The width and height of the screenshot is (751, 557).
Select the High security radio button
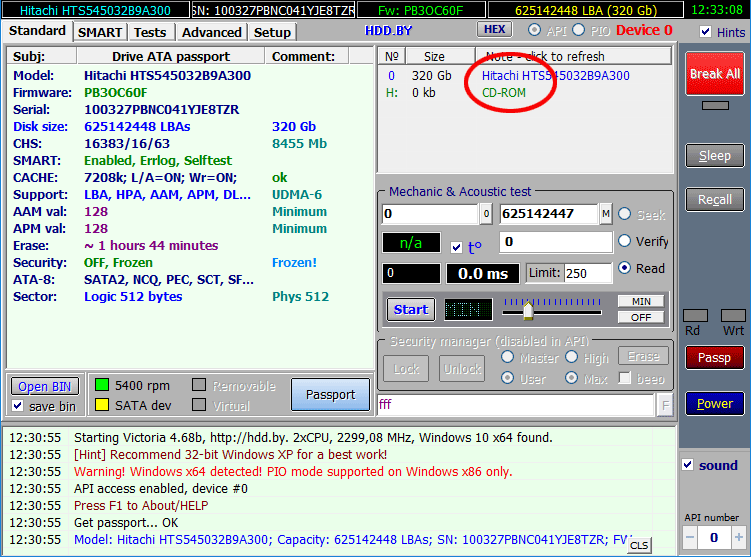(x=571, y=357)
